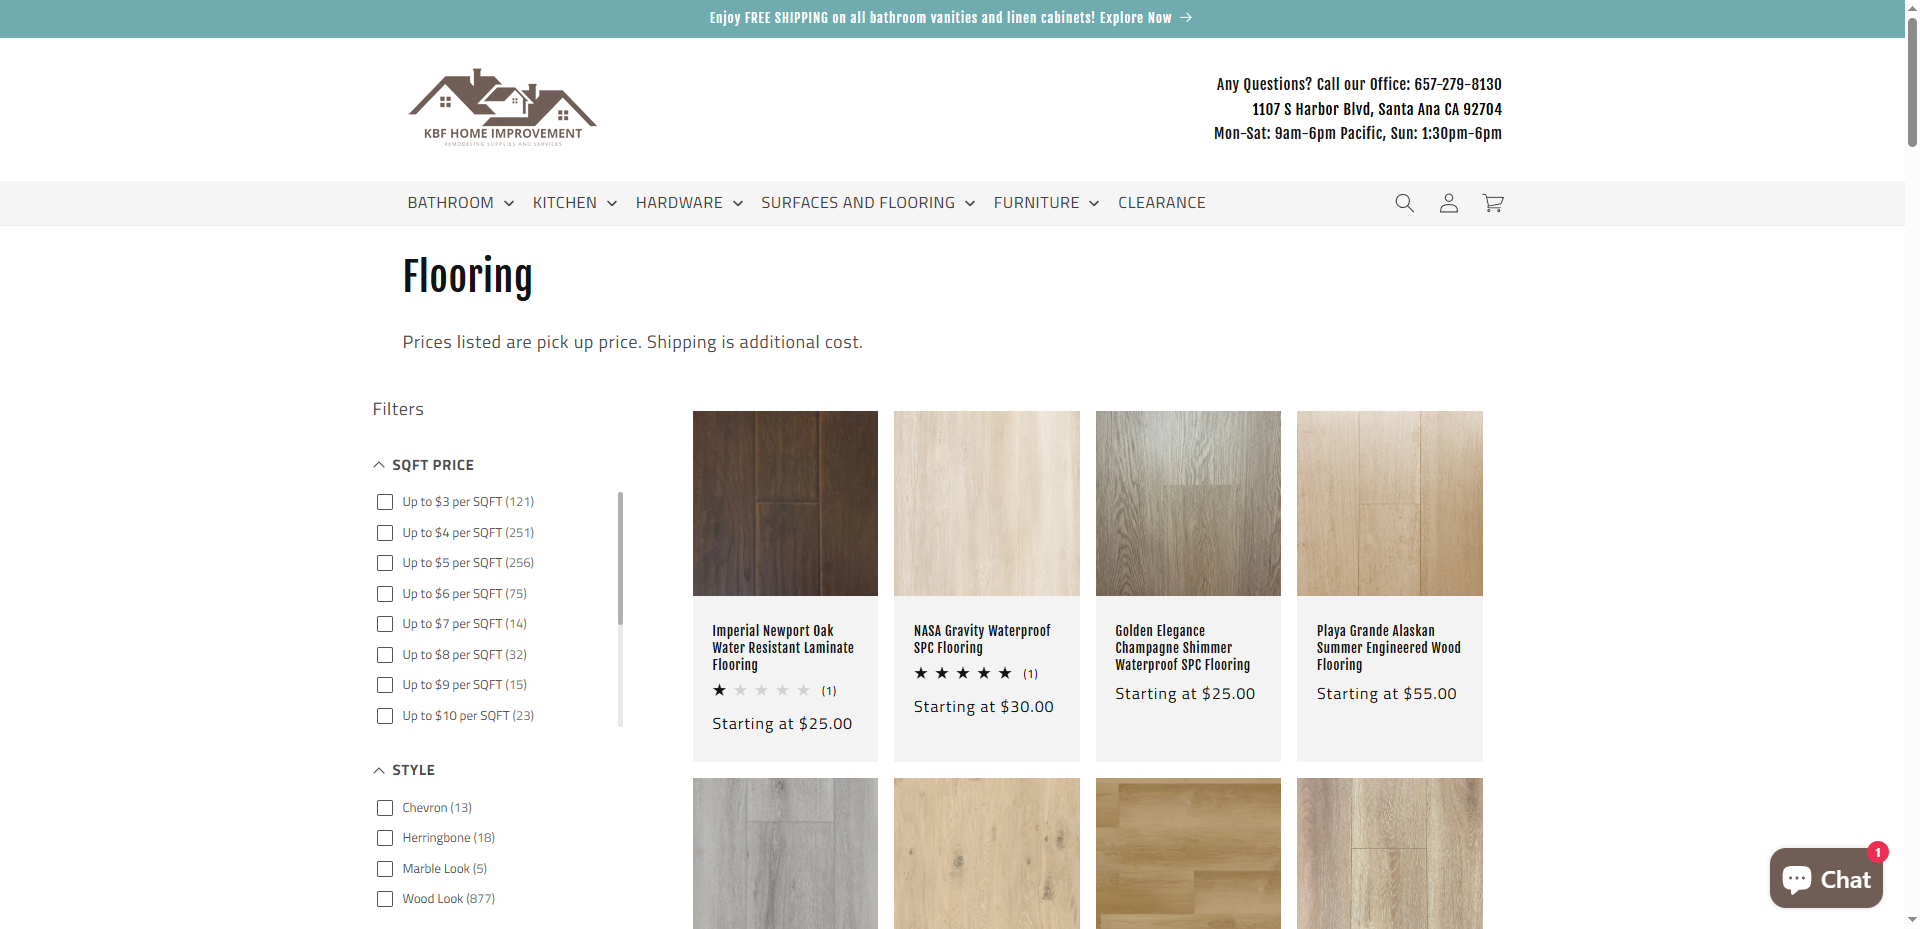The width and height of the screenshot is (1920, 929).
Task: Open the shopping cart icon
Action: click(x=1492, y=203)
